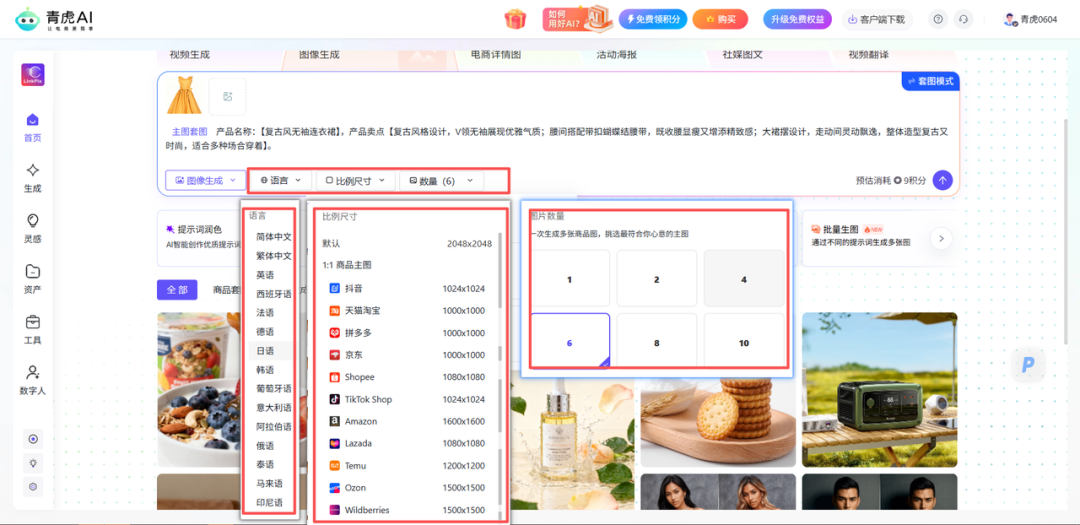Select the Ozon size preset
Screen dimensions: 1080x525
point(407,488)
